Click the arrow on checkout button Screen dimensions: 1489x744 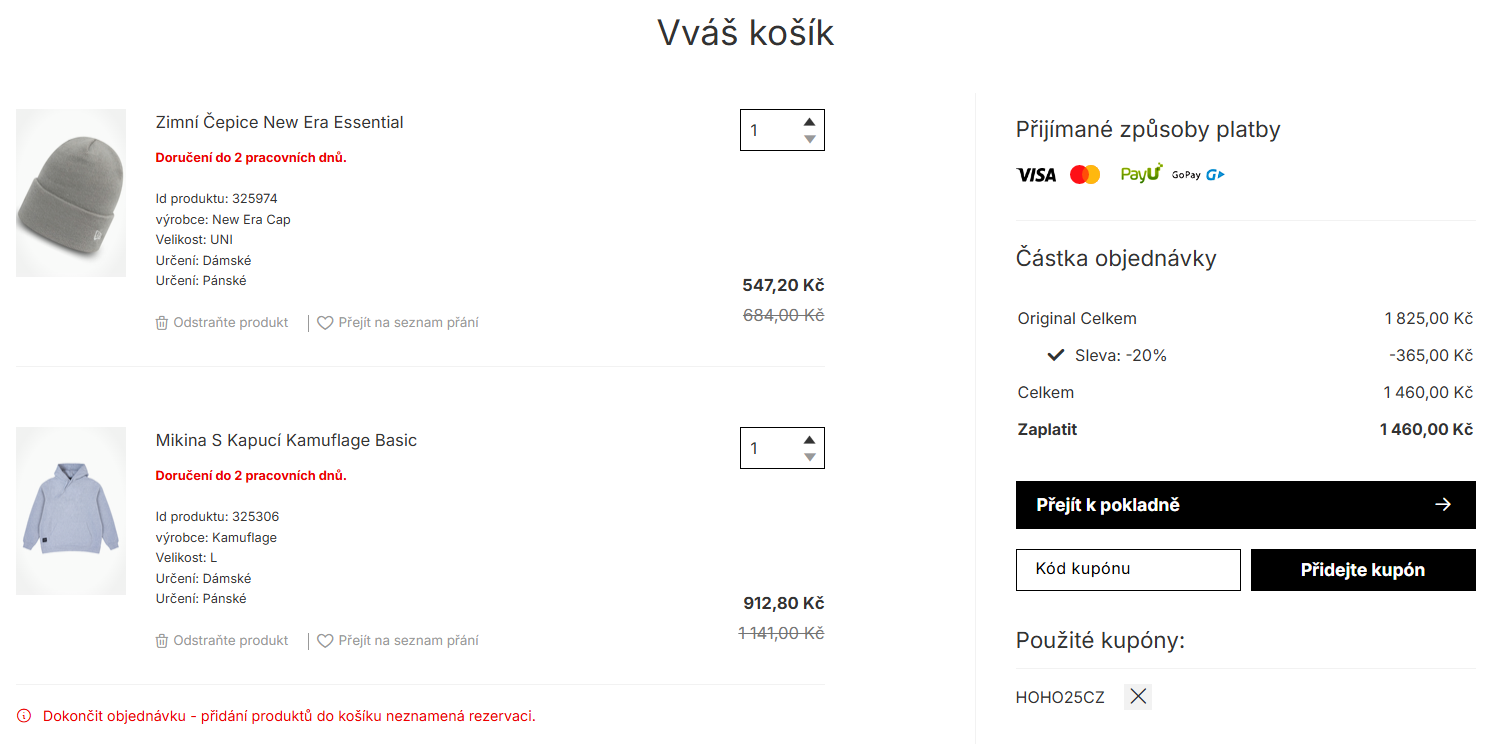1442,505
